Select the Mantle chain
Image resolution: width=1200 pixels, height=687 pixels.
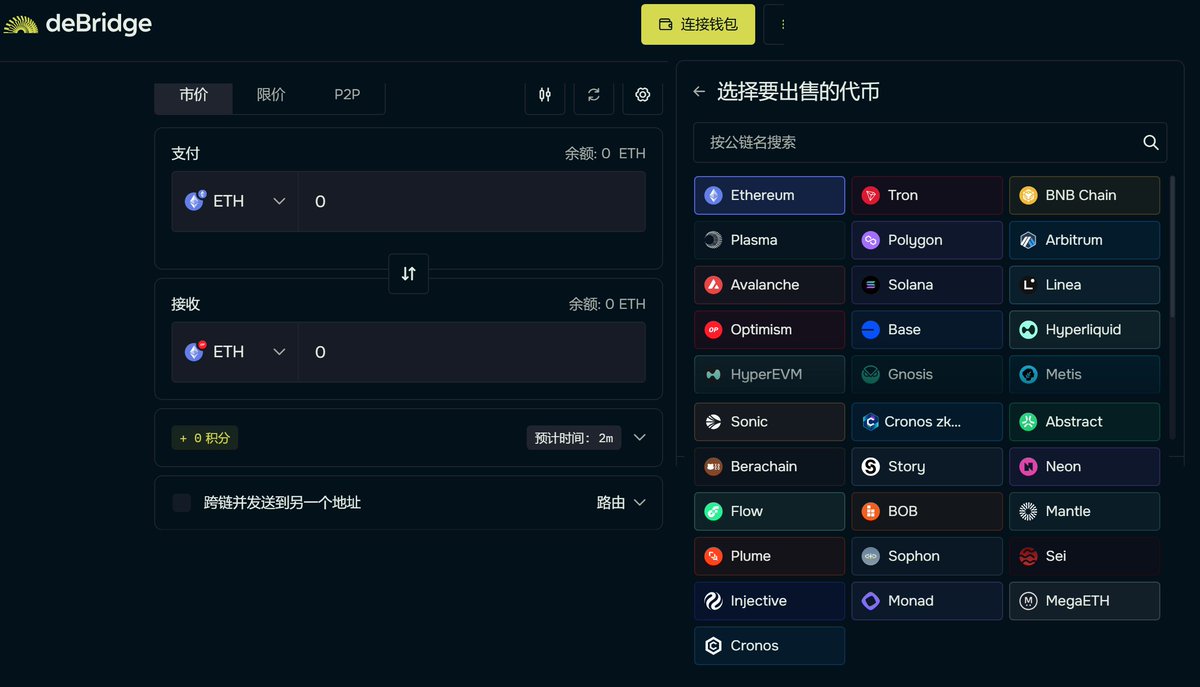[1084, 511]
